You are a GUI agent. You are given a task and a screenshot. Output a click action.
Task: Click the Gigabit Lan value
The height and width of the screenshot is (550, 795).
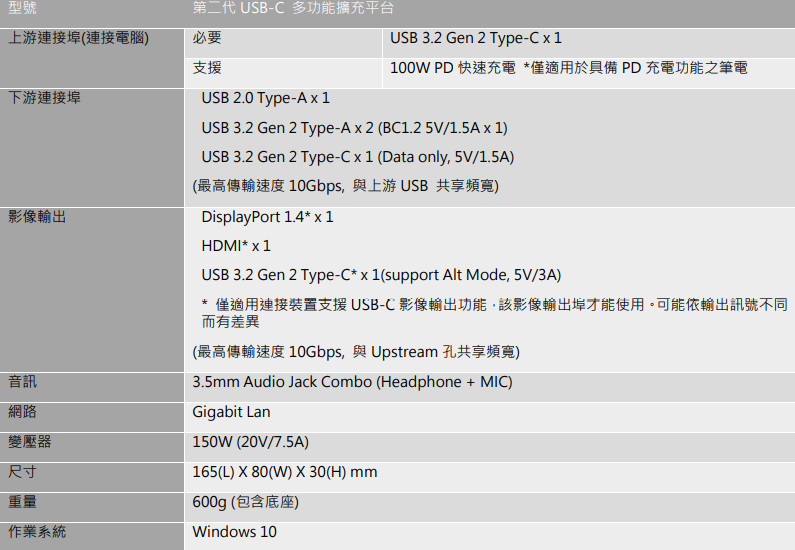(x=231, y=412)
